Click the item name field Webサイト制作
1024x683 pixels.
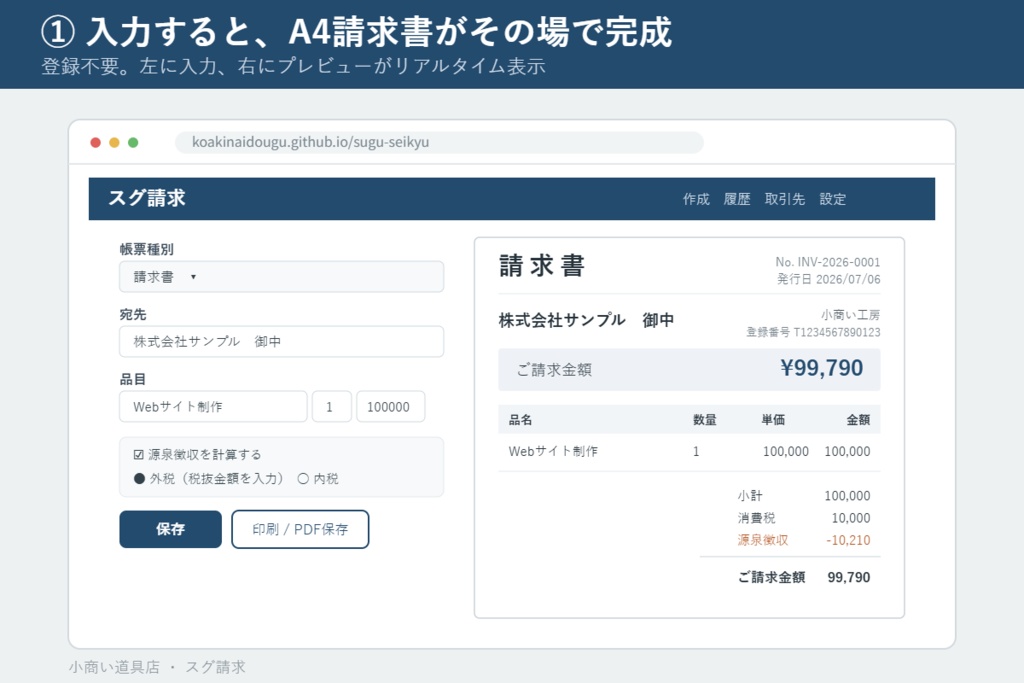tap(213, 407)
